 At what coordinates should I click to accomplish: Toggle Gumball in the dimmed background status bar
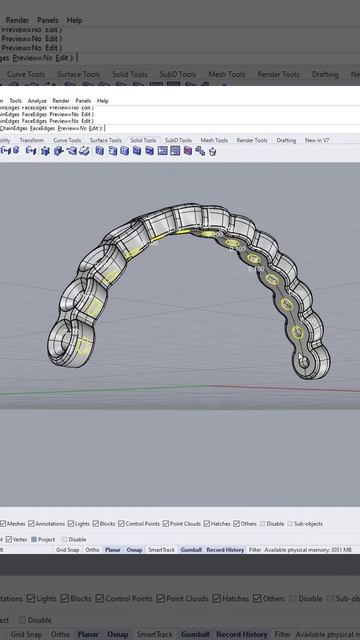click(x=195, y=634)
